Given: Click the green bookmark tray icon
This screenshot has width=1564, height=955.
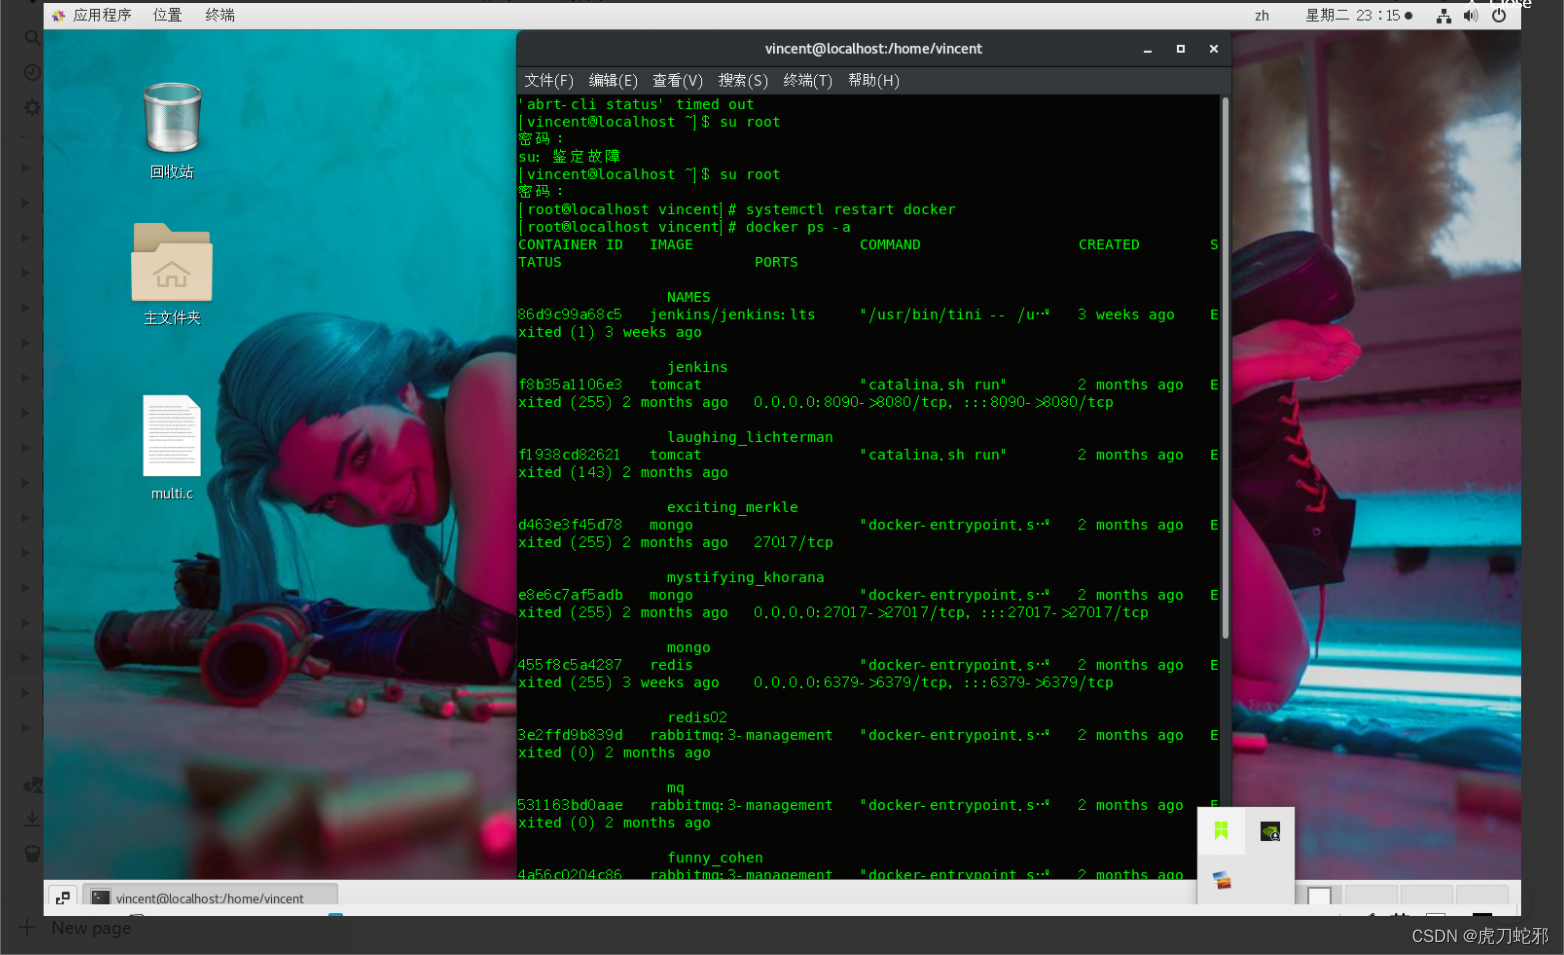Looking at the screenshot, I should pyautogui.click(x=1221, y=830).
